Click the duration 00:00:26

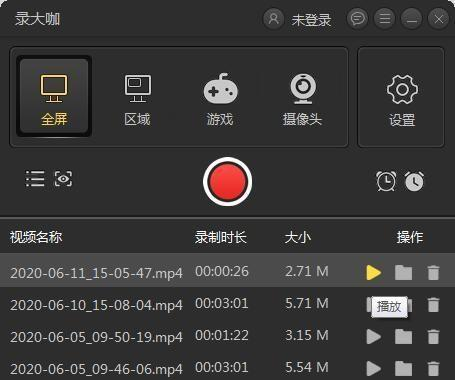222,271
